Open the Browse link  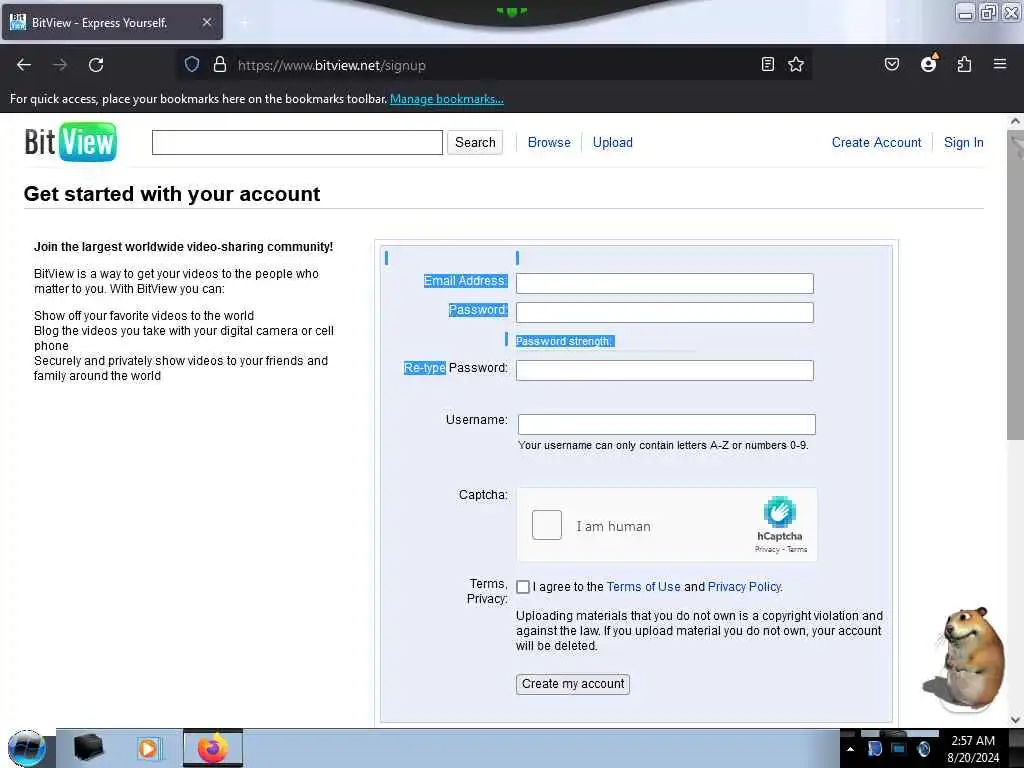(549, 142)
